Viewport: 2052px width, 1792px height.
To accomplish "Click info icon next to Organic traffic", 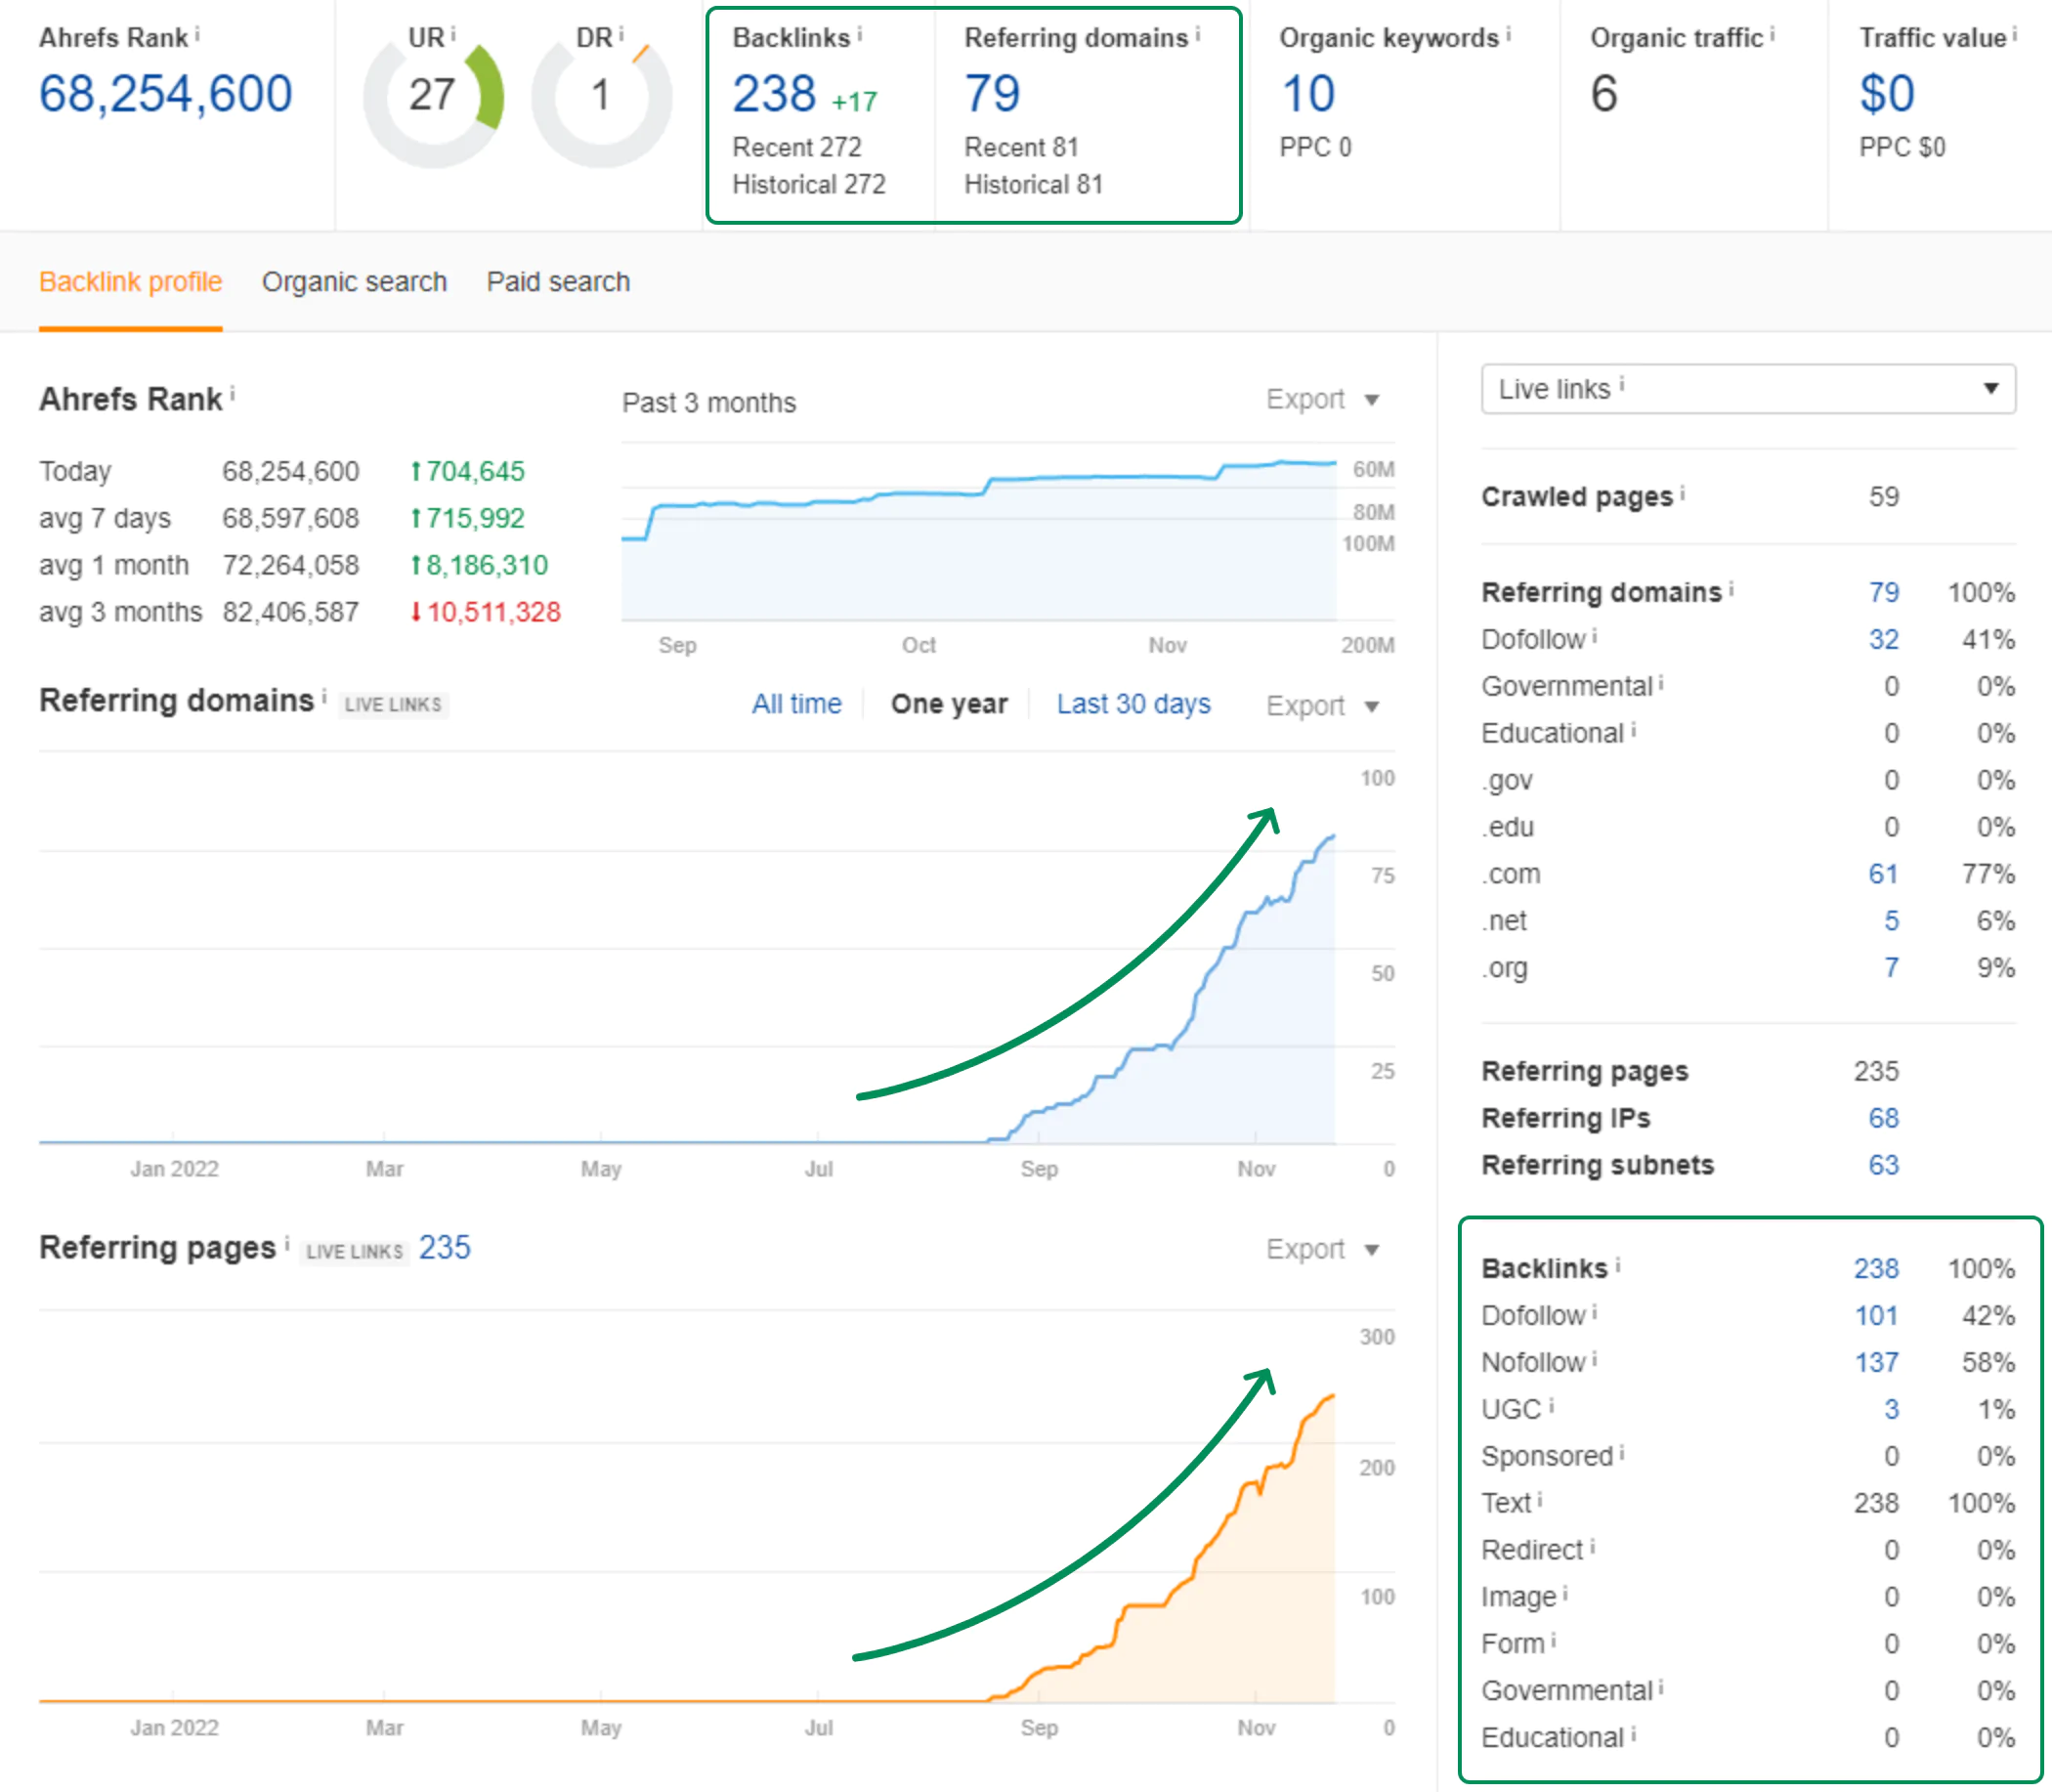I will click(1772, 34).
